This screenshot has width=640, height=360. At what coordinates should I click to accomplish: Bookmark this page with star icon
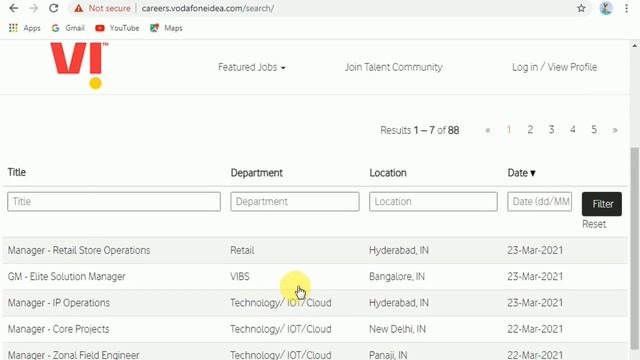pyautogui.click(x=581, y=8)
